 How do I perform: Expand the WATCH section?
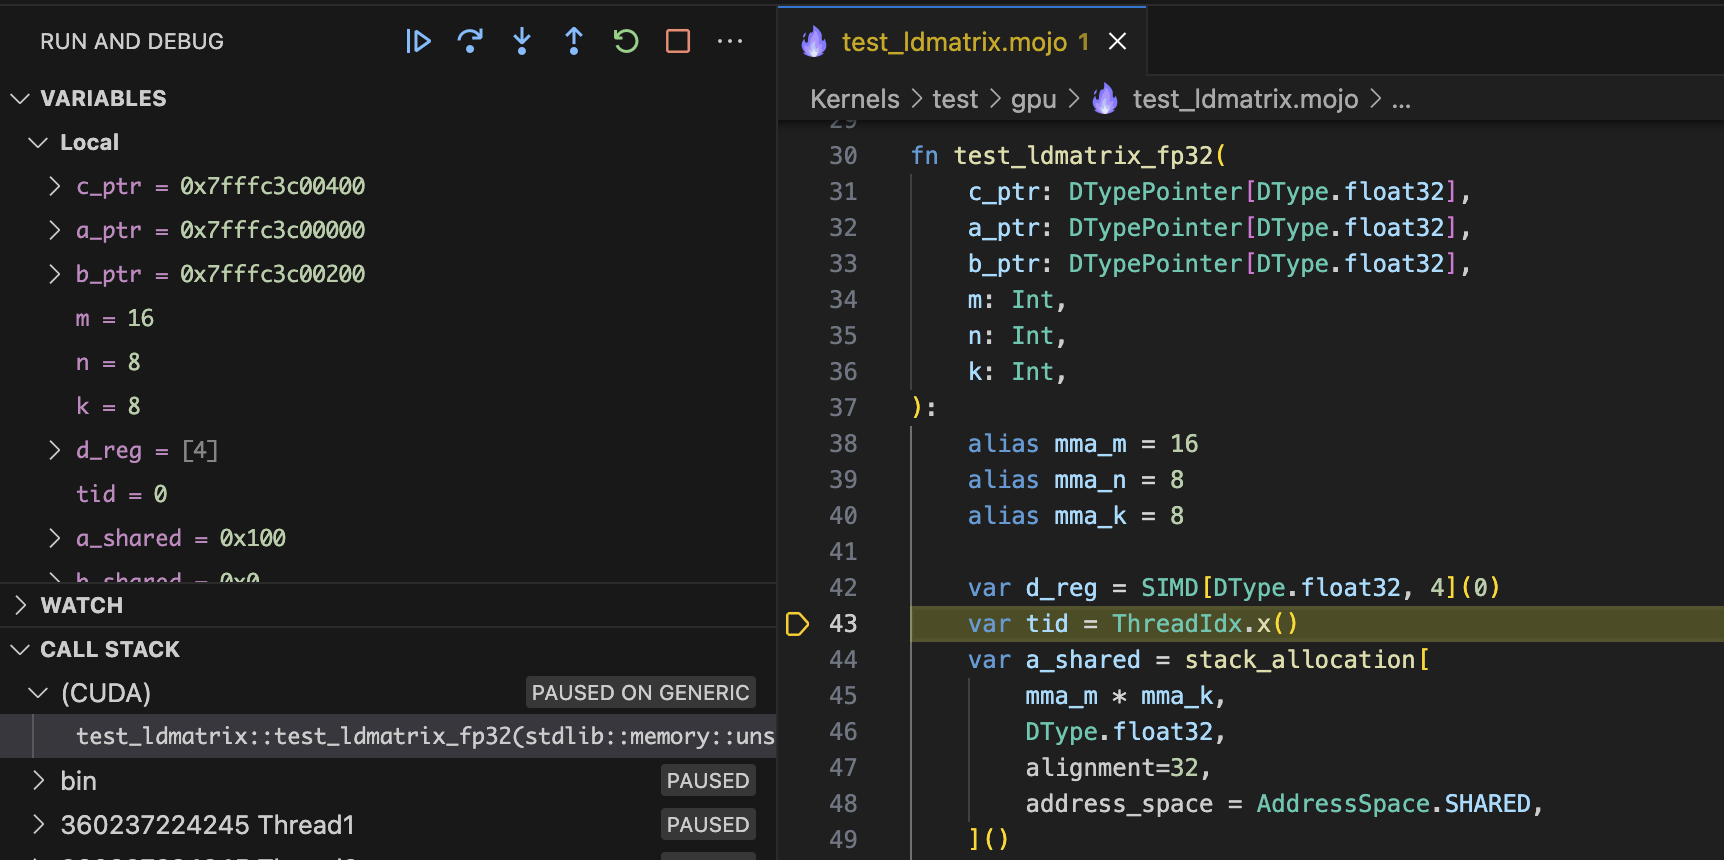pos(20,605)
